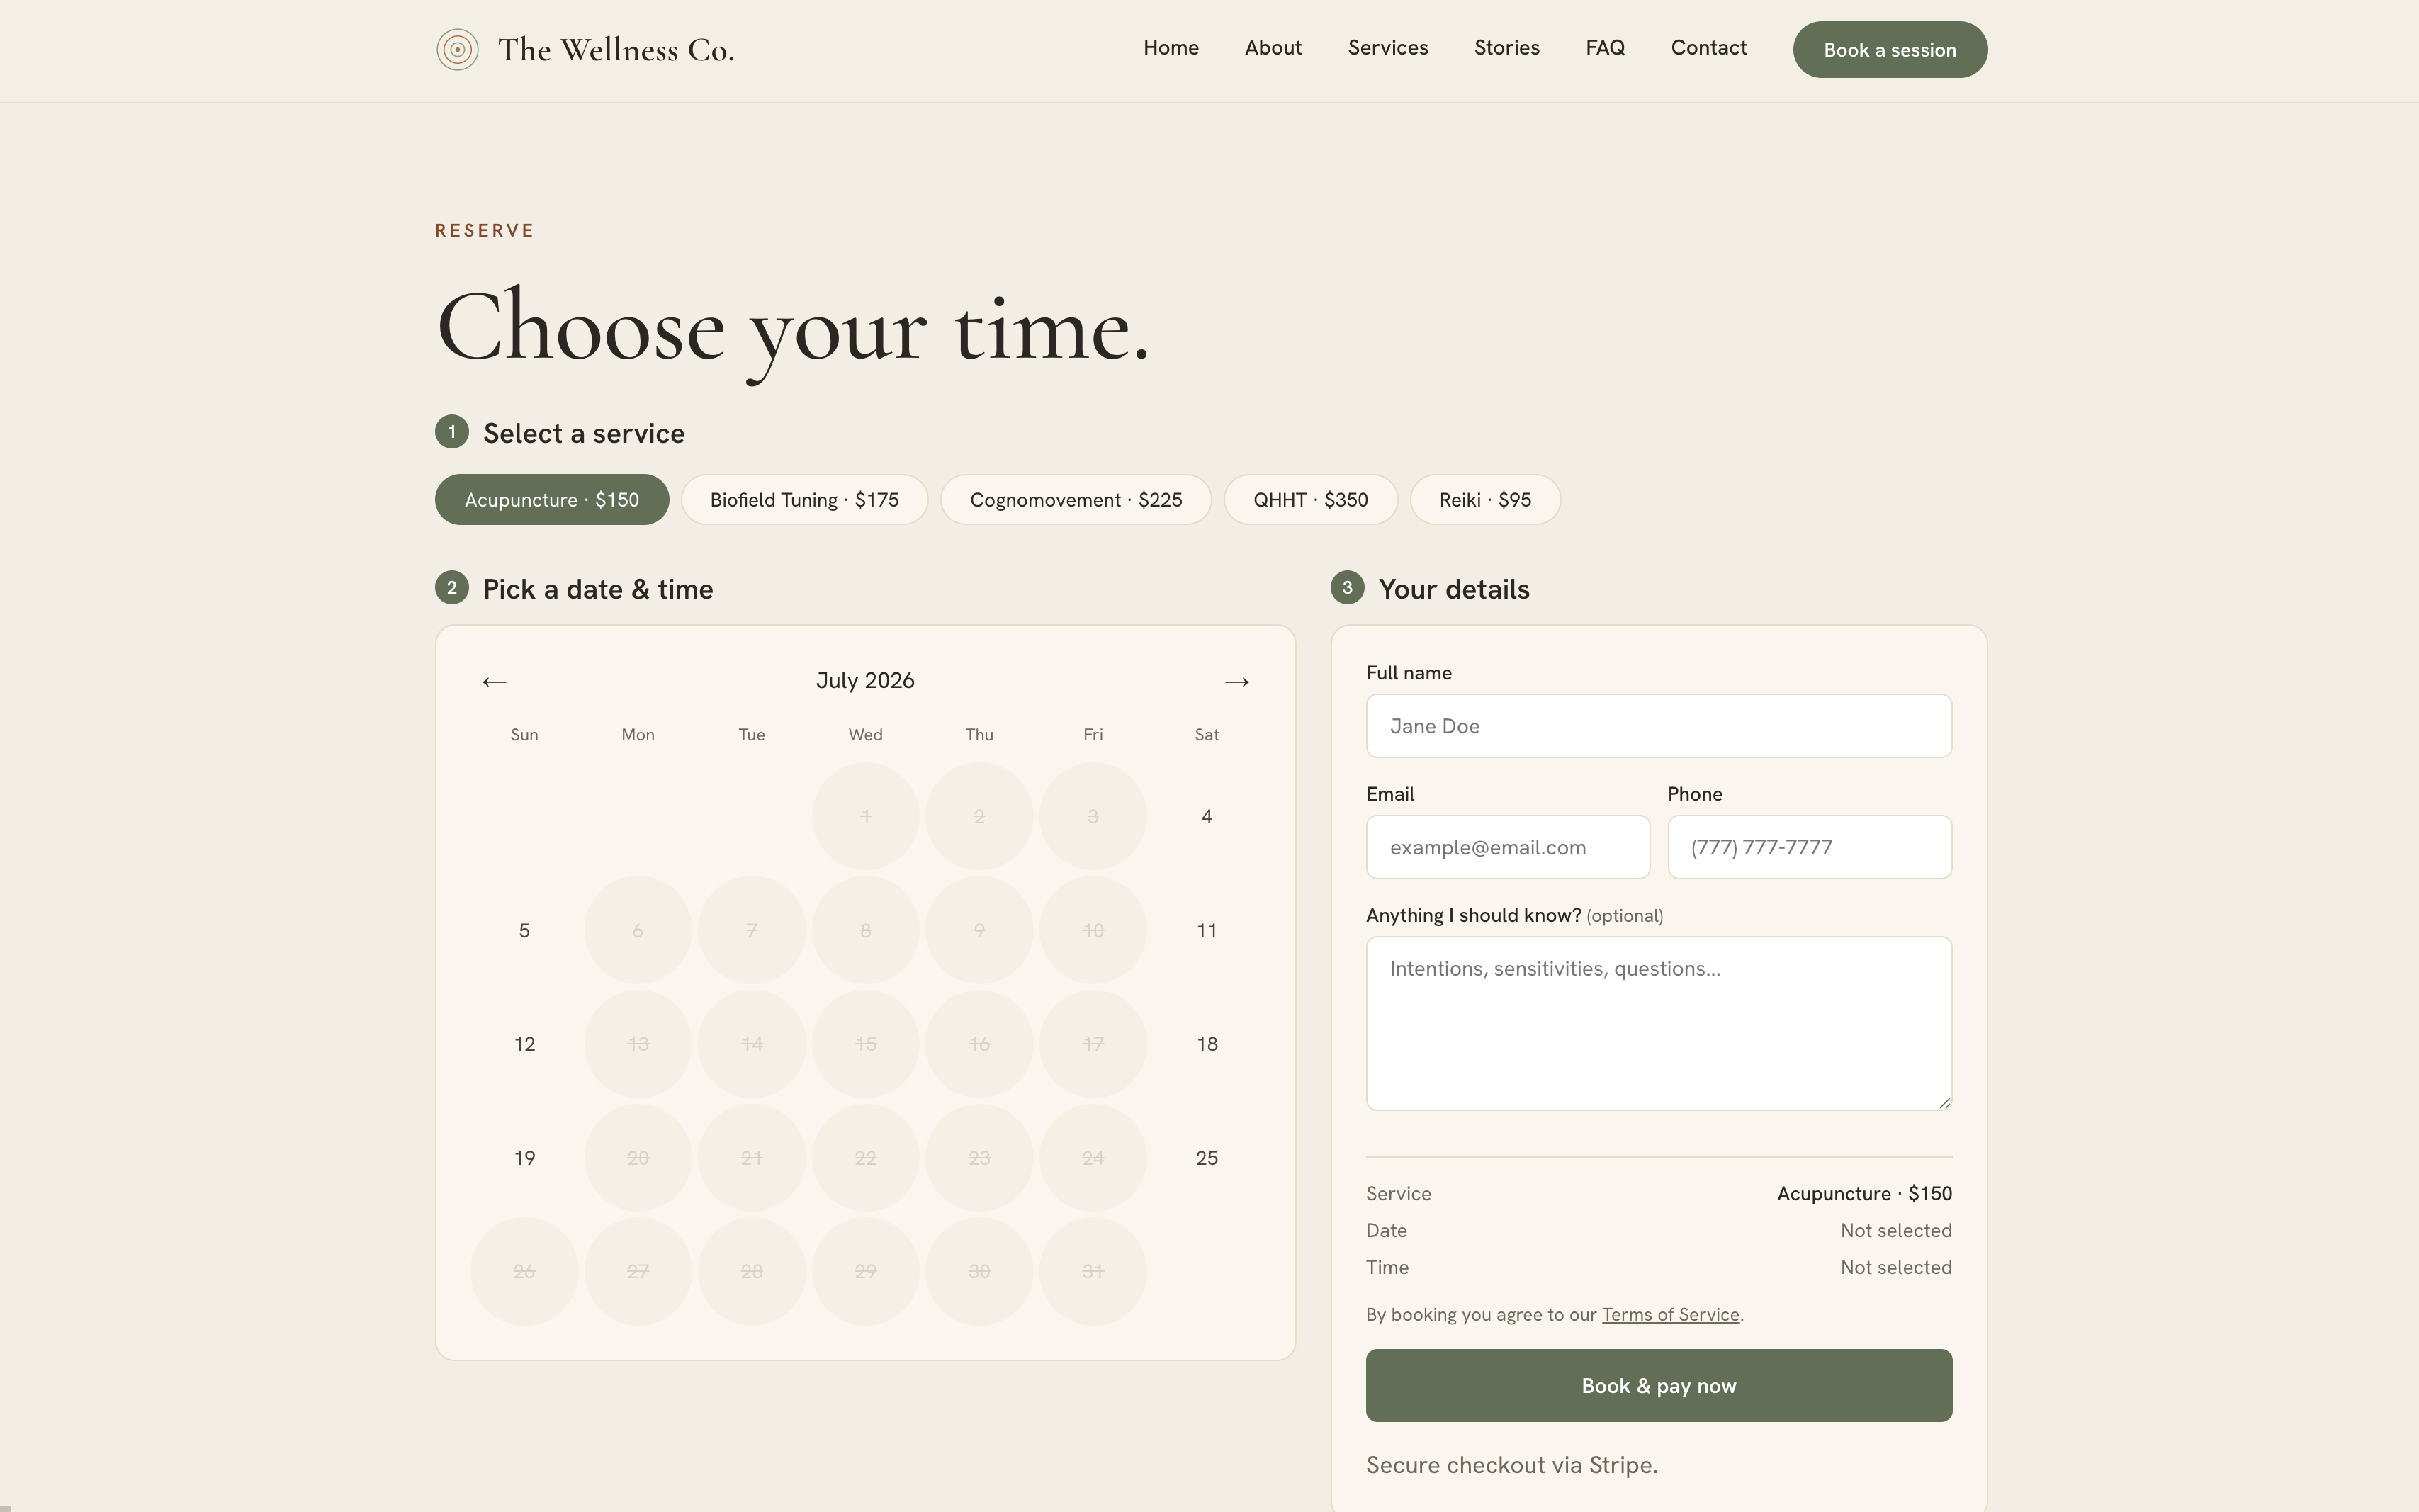Open the Contact nav item
Image resolution: width=2419 pixels, height=1512 pixels.
1709,48
